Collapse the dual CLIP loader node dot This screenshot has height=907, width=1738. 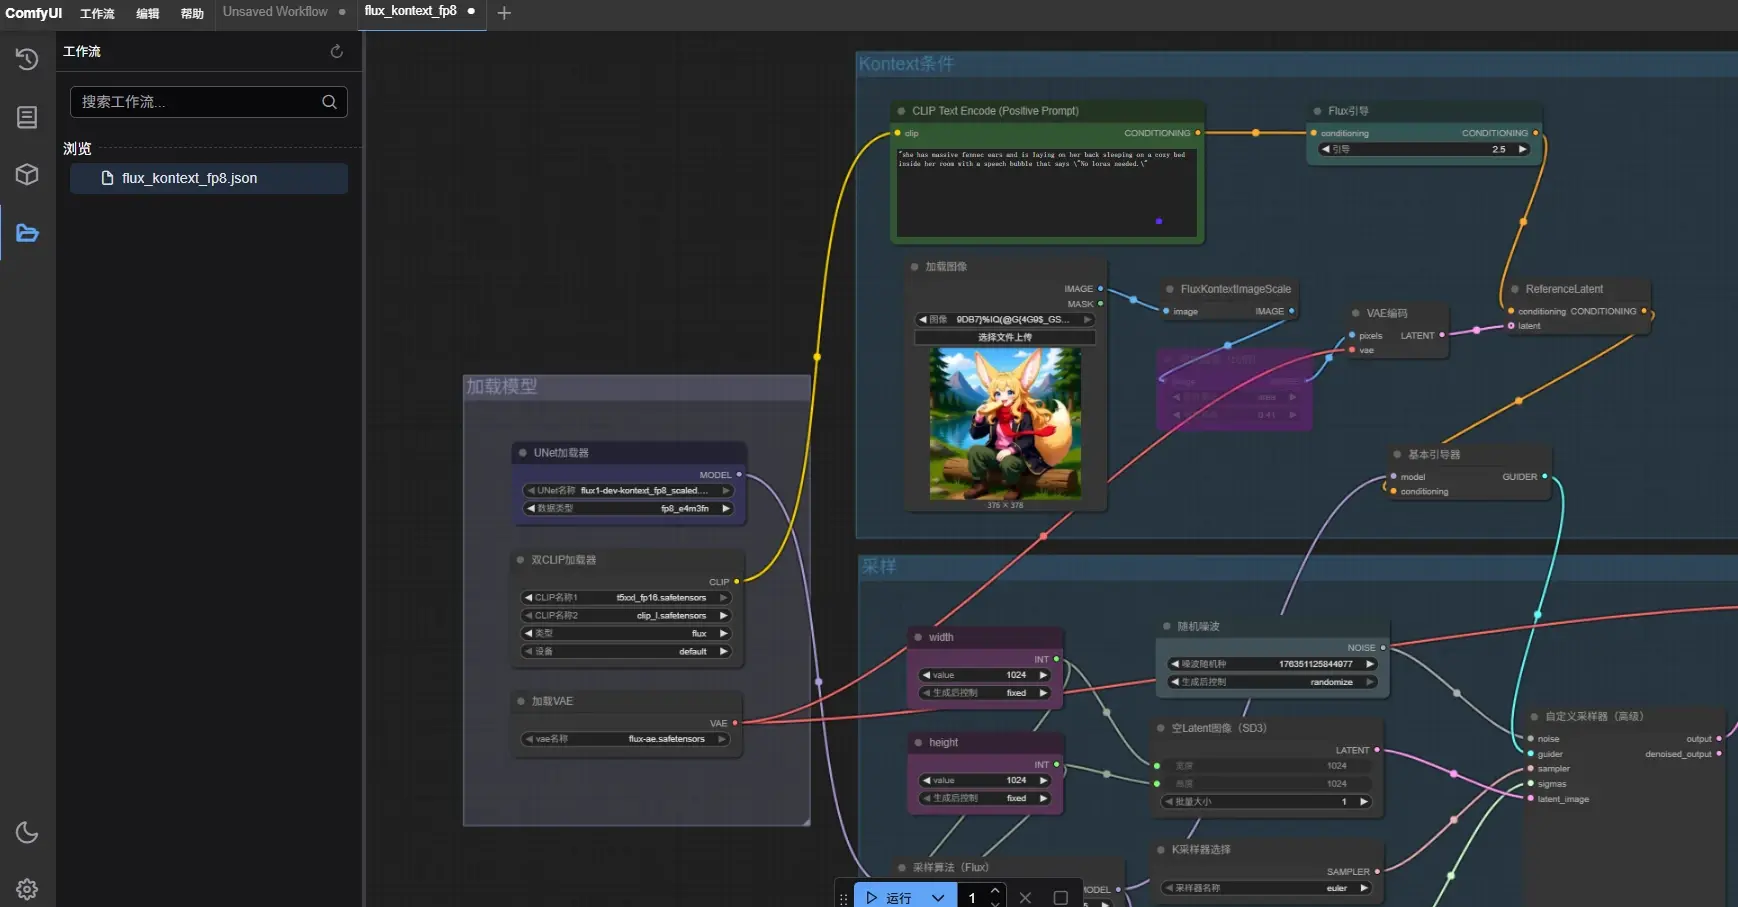(x=521, y=560)
